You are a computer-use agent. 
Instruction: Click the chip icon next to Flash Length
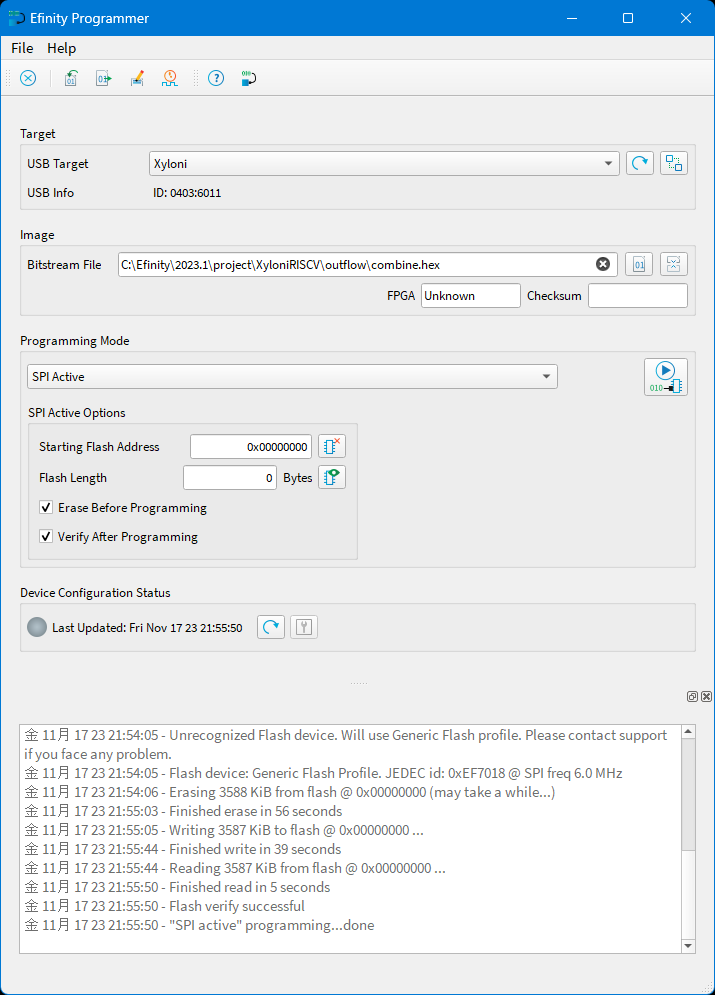pyautogui.click(x=331, y=477)
